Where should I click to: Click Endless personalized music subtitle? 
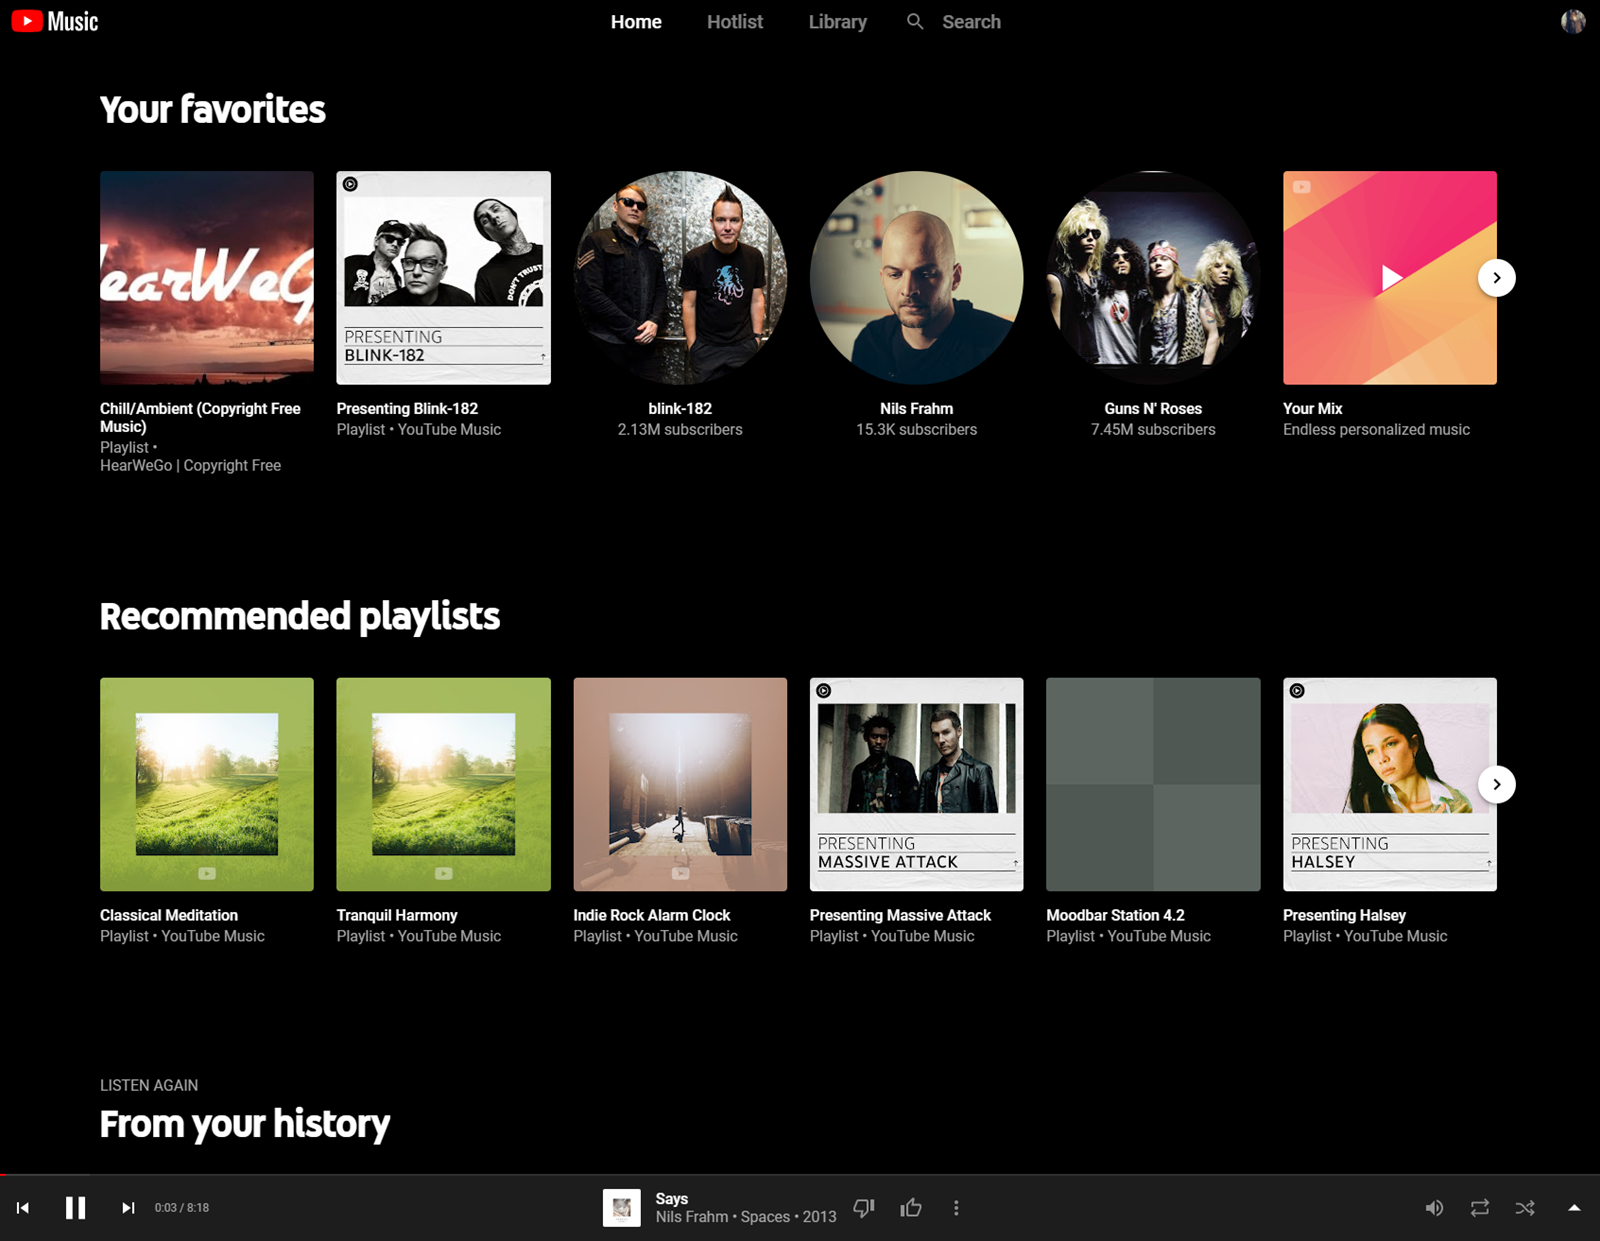(x=1376, y=430)
